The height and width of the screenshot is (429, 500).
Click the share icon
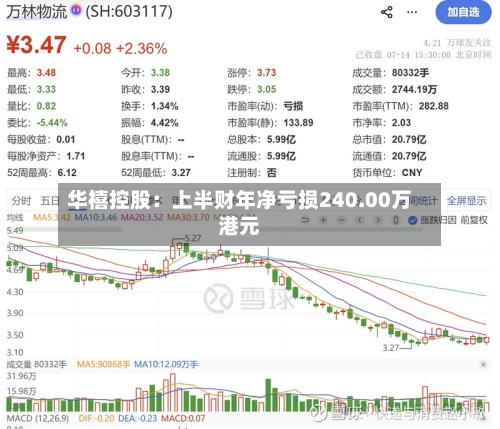(x=387, y=13)
